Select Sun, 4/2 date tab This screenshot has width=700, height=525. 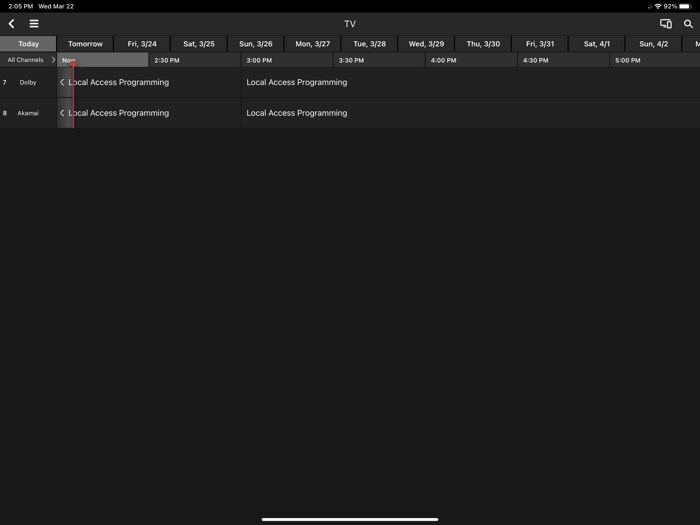pyautogui.click(x=654, y=44)
